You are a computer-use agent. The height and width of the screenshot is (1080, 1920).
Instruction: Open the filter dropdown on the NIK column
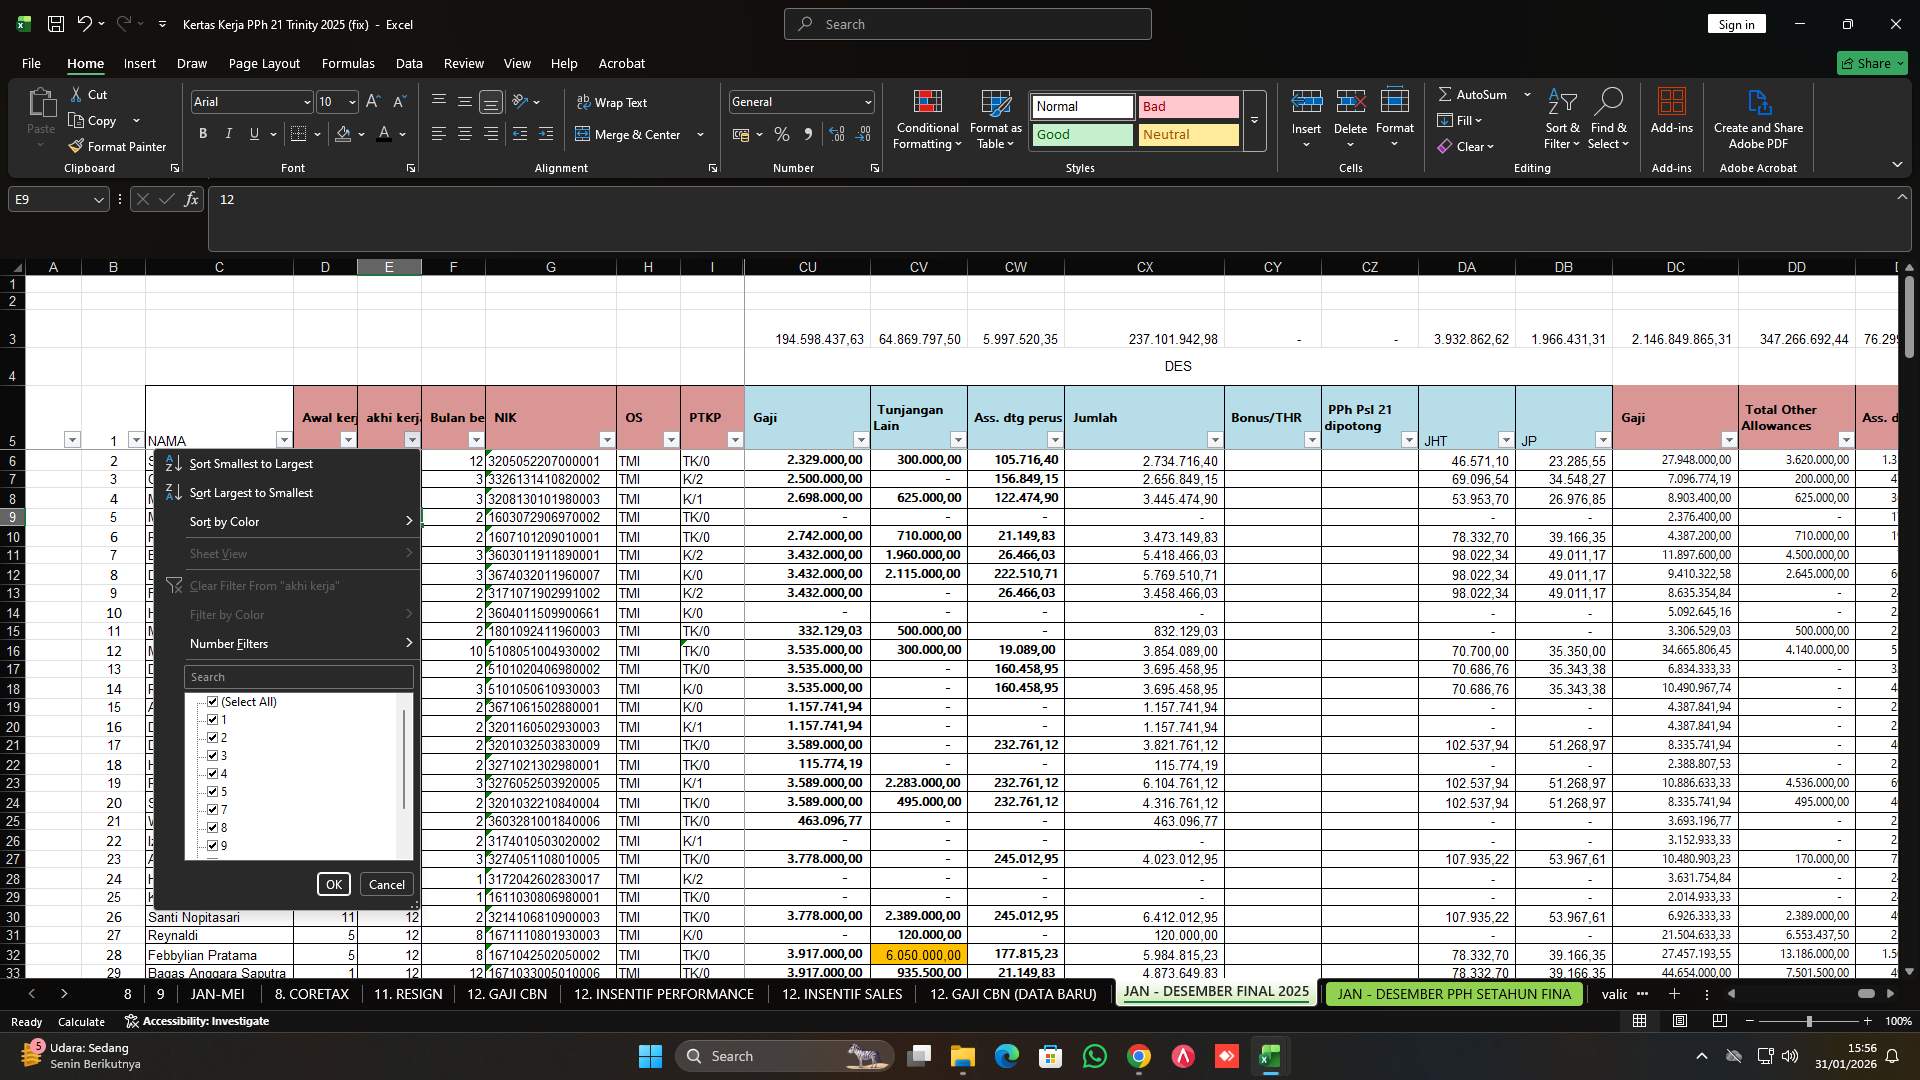pyautogui.click(x=606, y=439)
